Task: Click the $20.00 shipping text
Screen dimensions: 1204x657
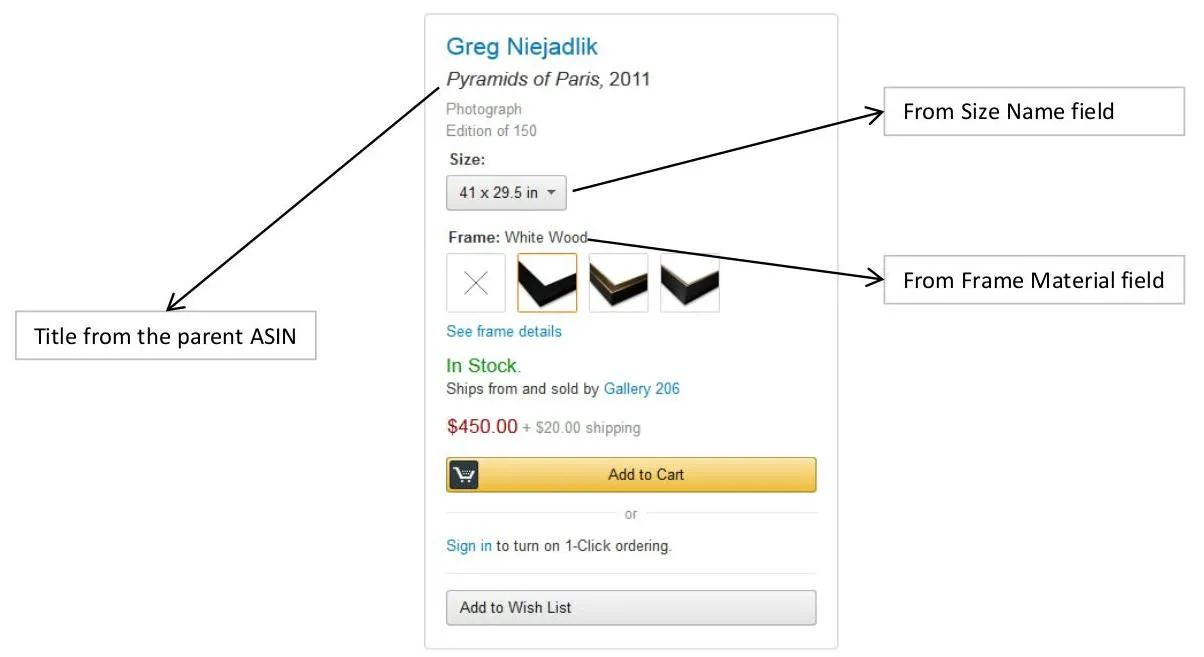Action: pos(588,428)
